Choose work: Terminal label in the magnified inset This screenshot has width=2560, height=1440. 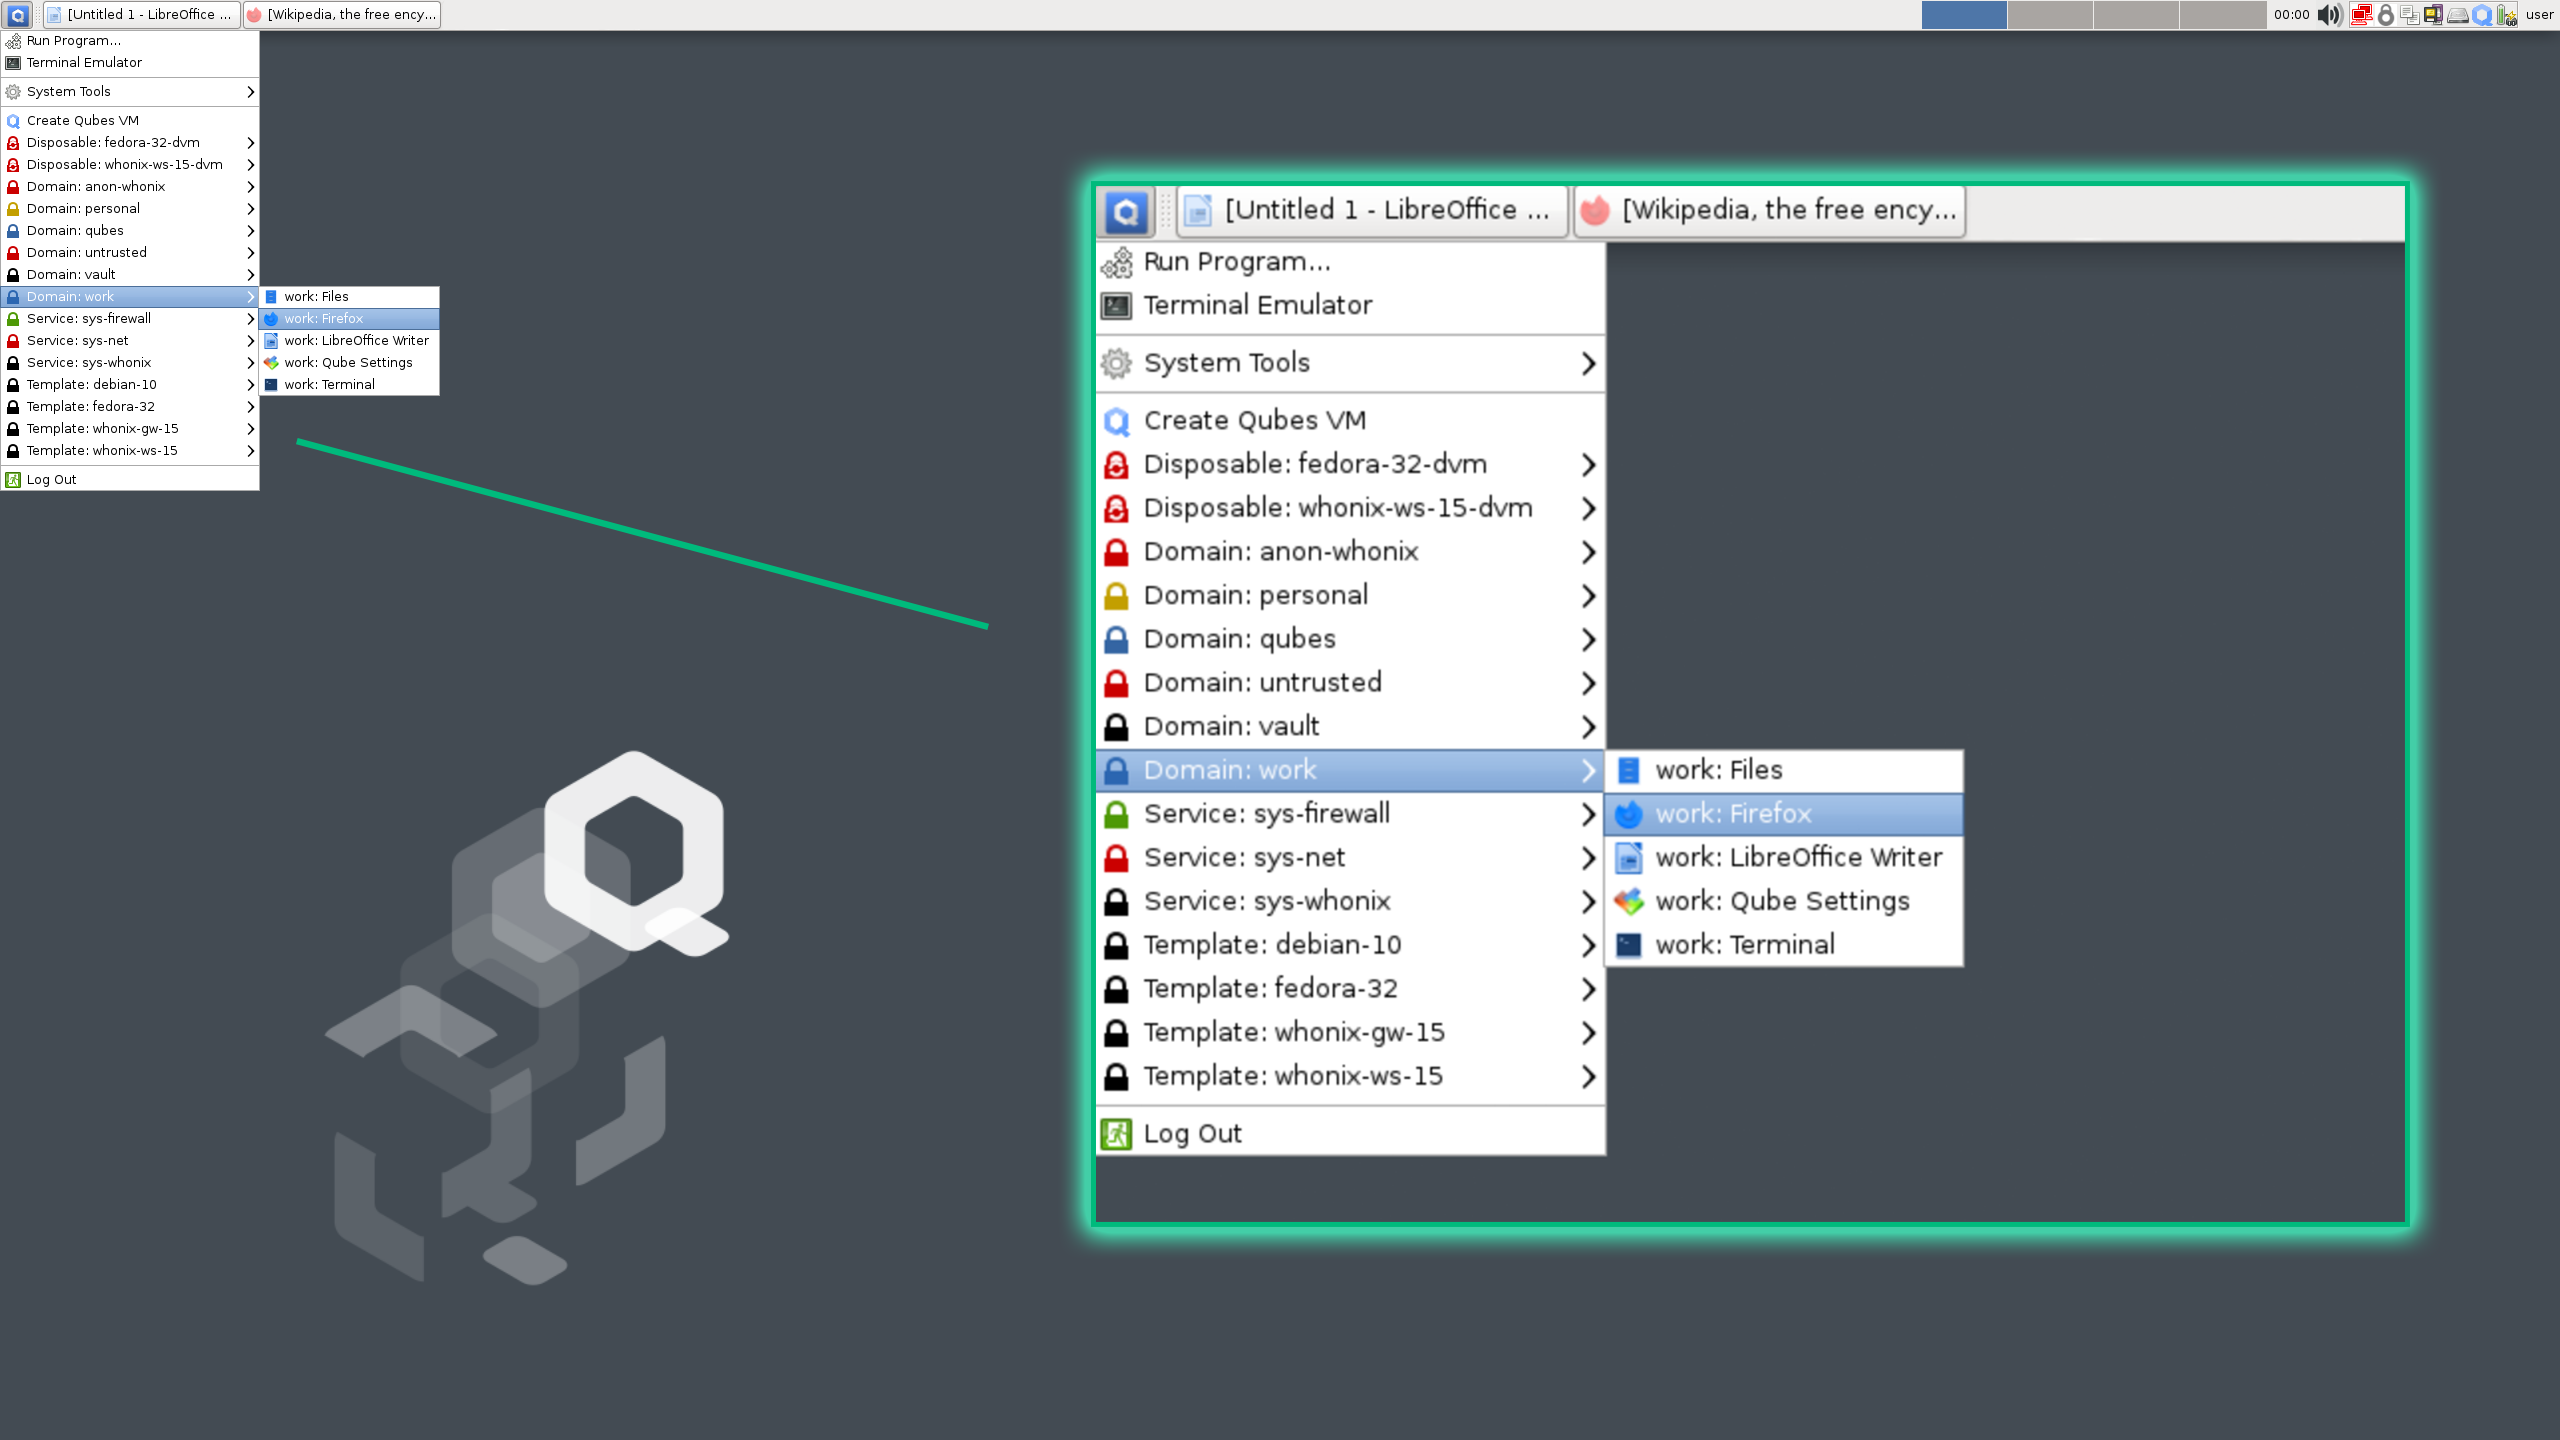point(1745,945)
